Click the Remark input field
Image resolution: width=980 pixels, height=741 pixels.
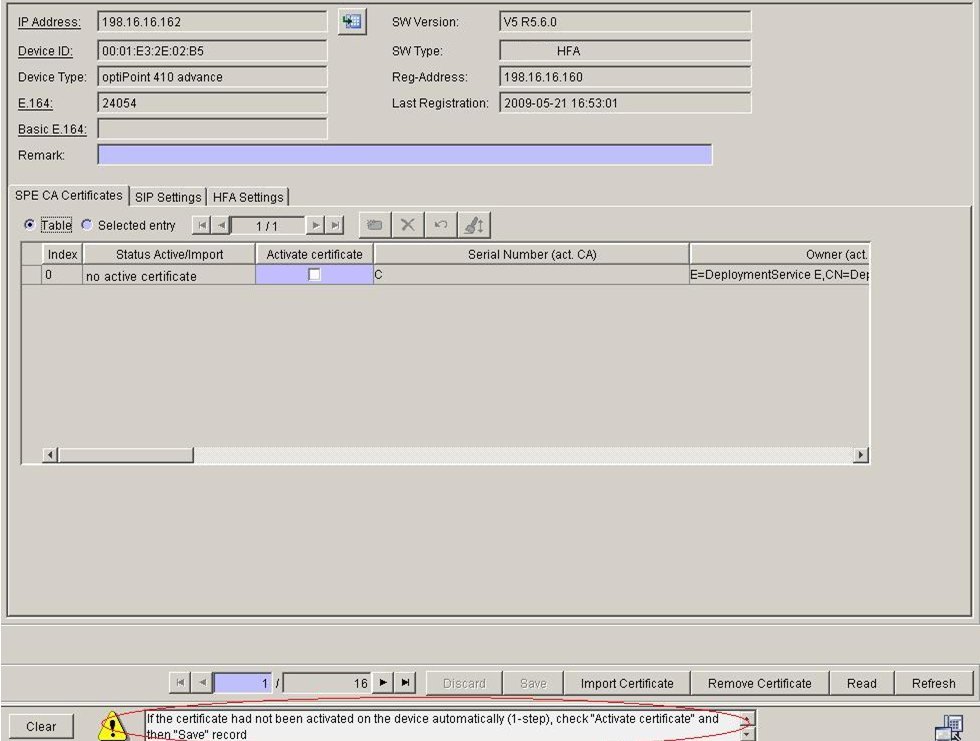click(404, 155)
